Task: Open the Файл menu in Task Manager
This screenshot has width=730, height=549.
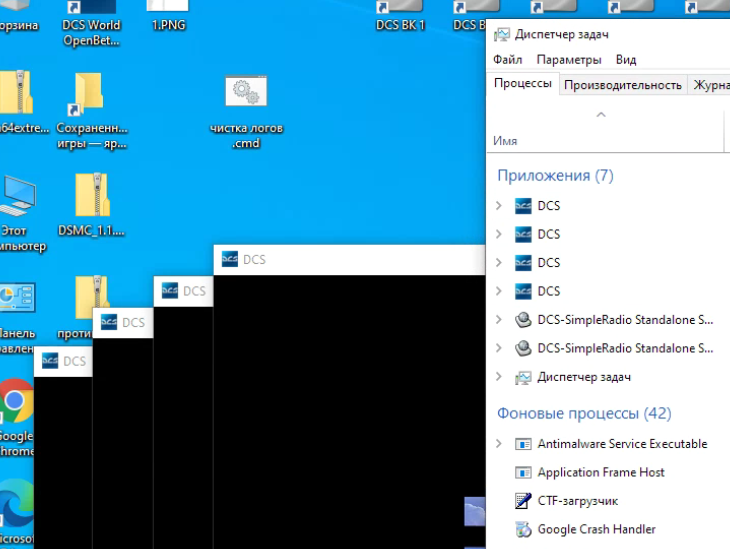Action: tap(507, 60)
